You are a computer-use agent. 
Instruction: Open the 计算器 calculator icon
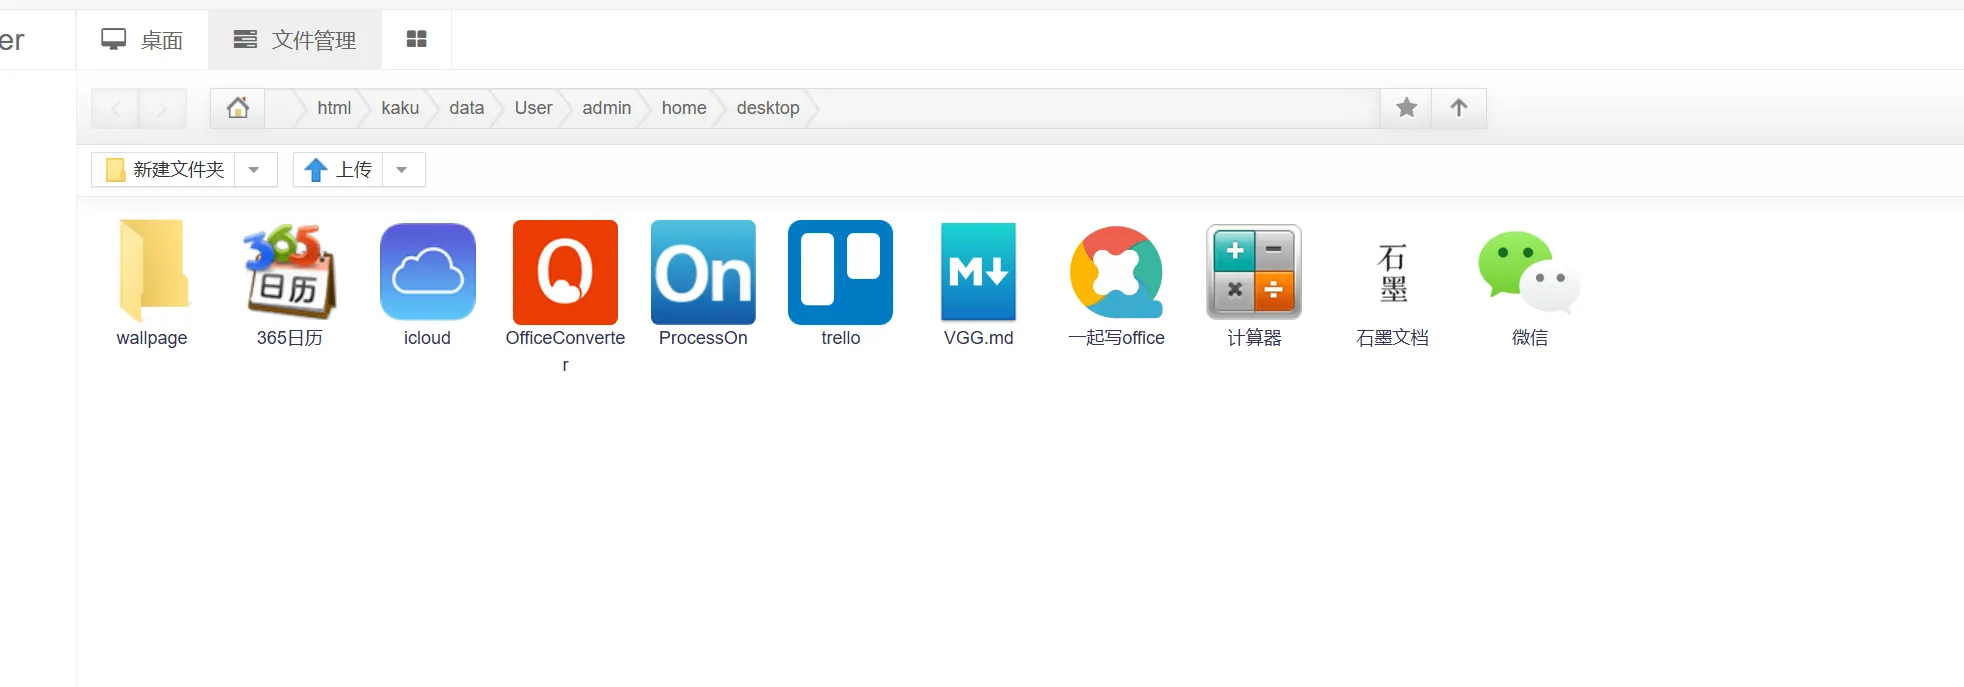[1254, 272]
